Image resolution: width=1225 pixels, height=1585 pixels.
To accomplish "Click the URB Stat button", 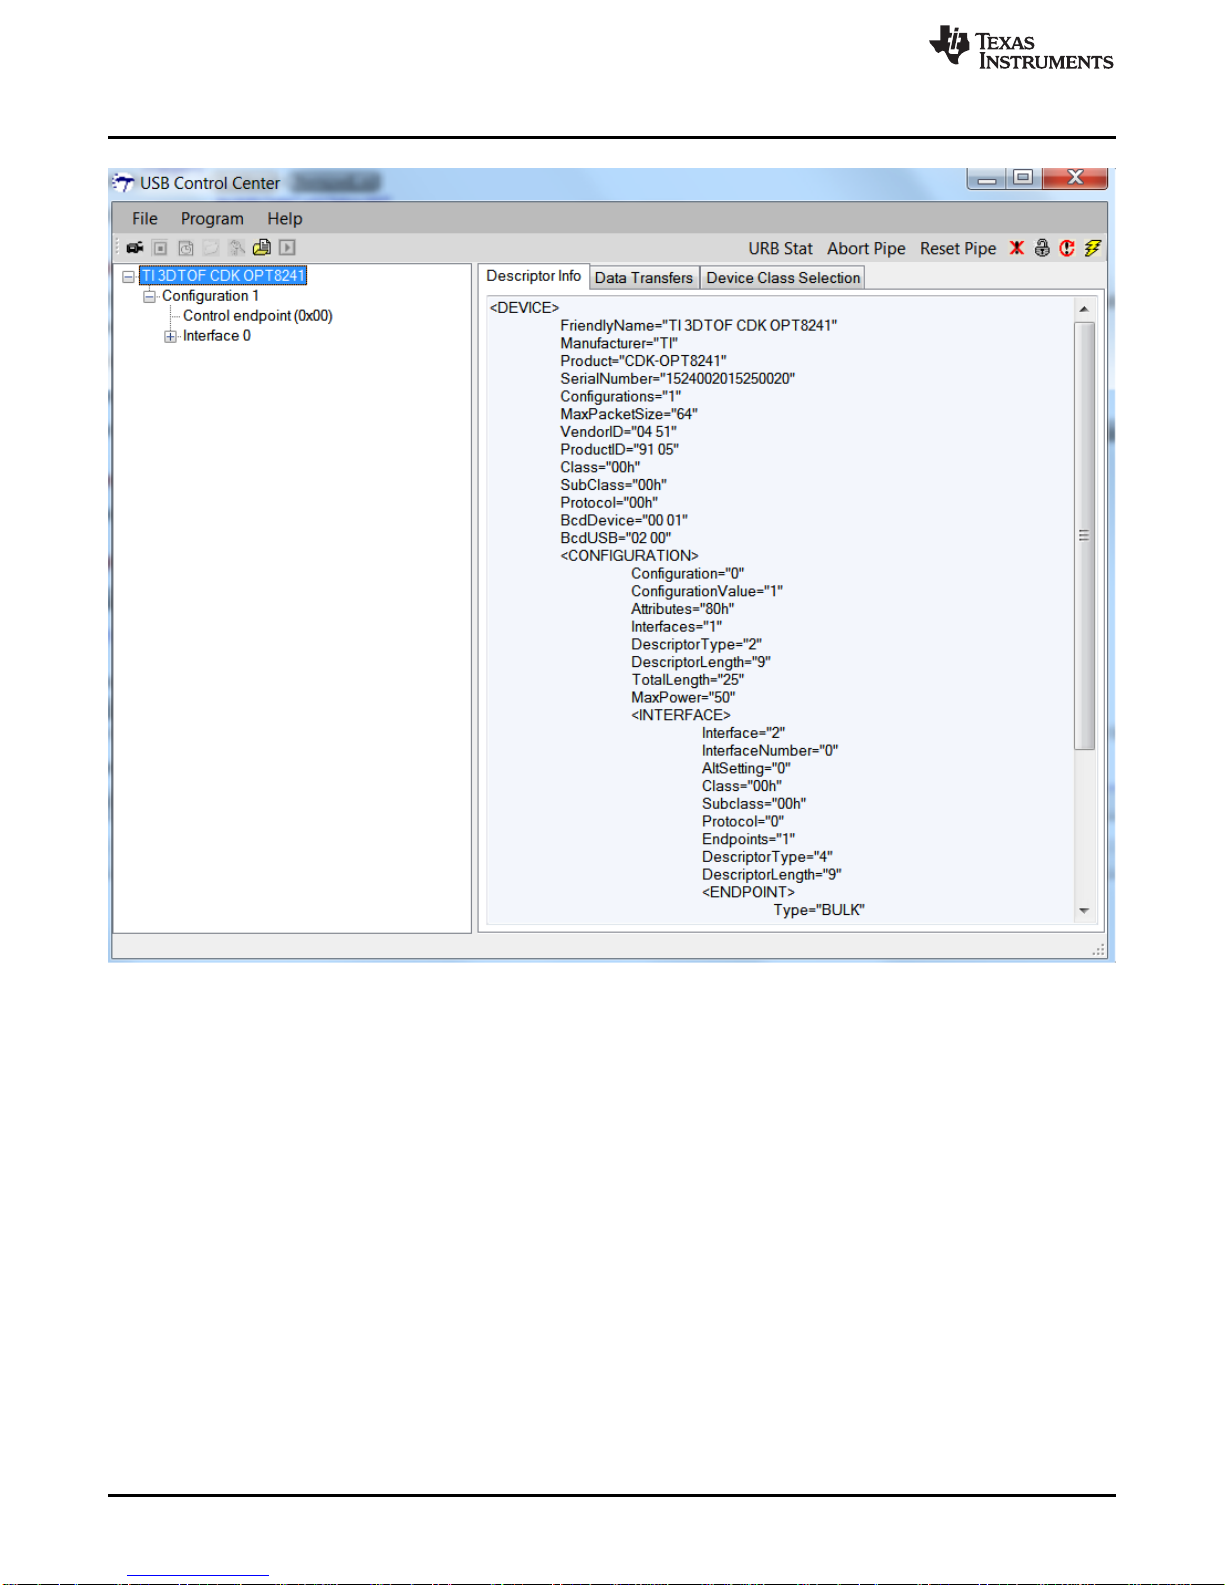I will tap(780, 249).
